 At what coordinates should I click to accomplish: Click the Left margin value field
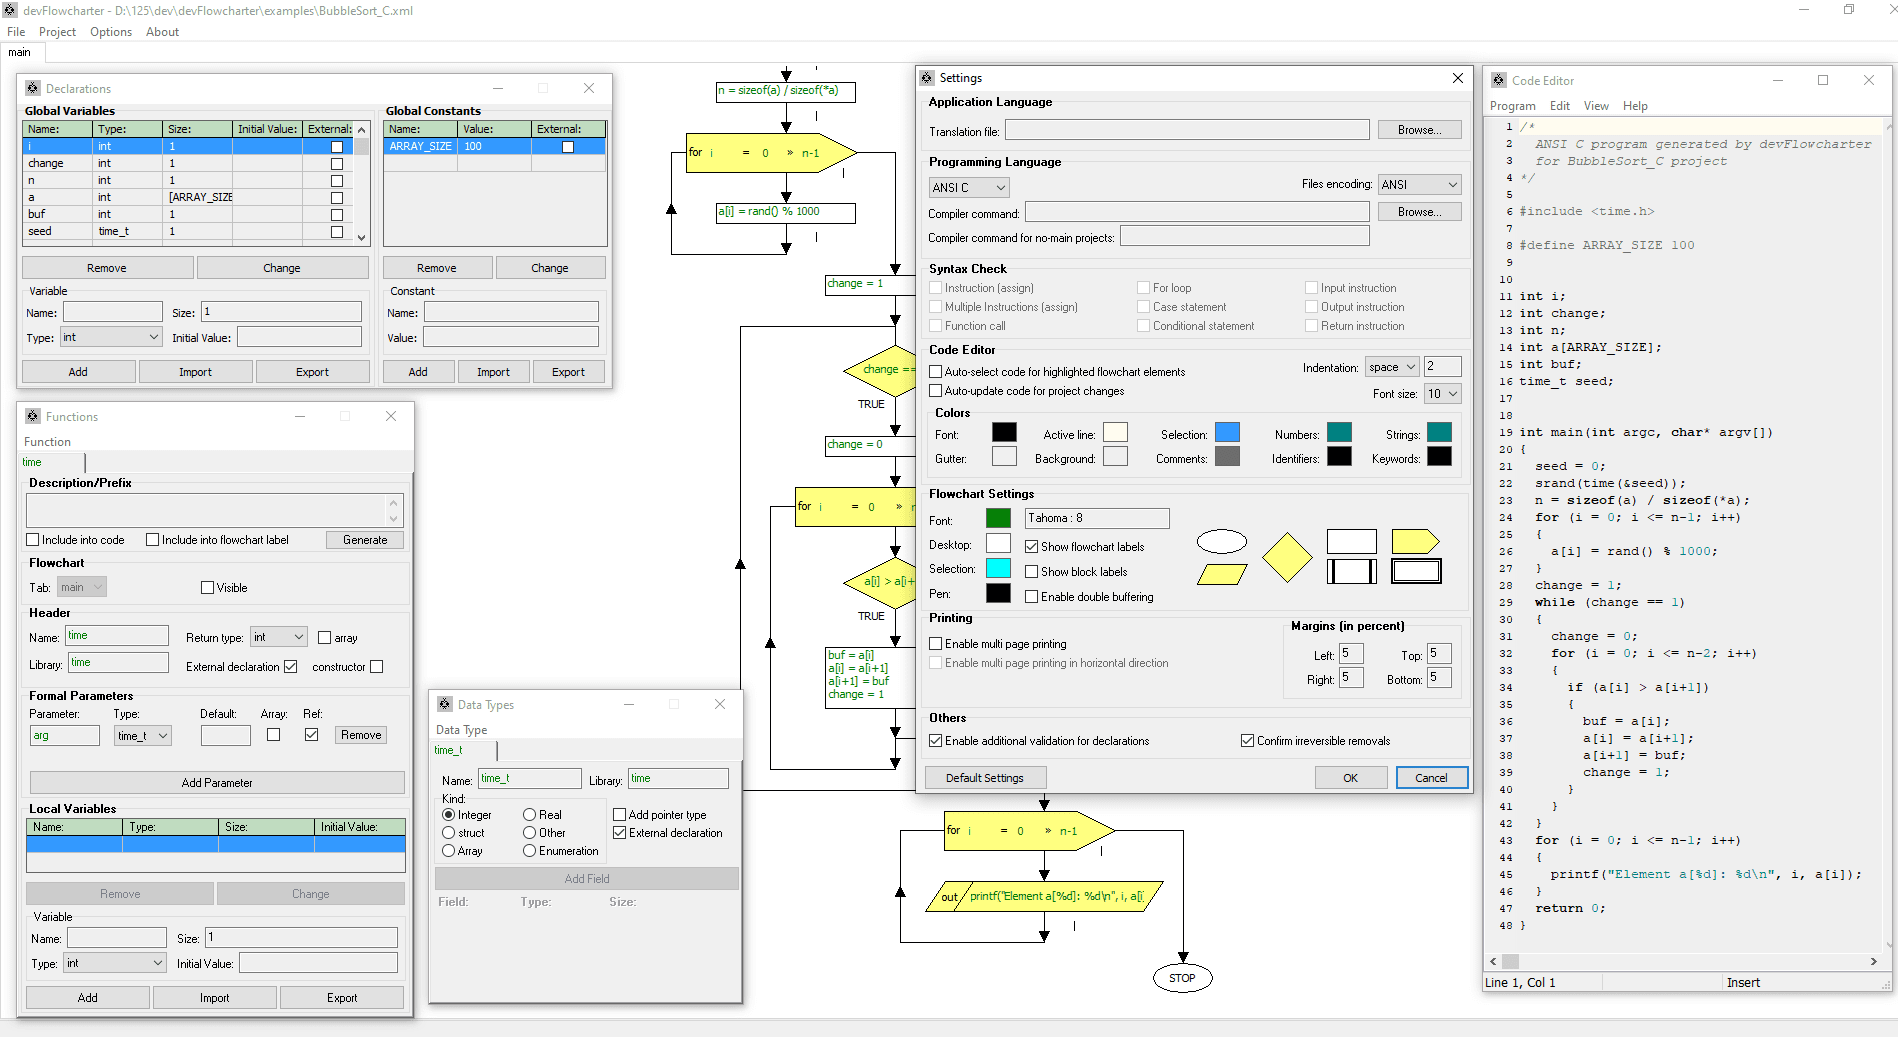point(1351,654)
